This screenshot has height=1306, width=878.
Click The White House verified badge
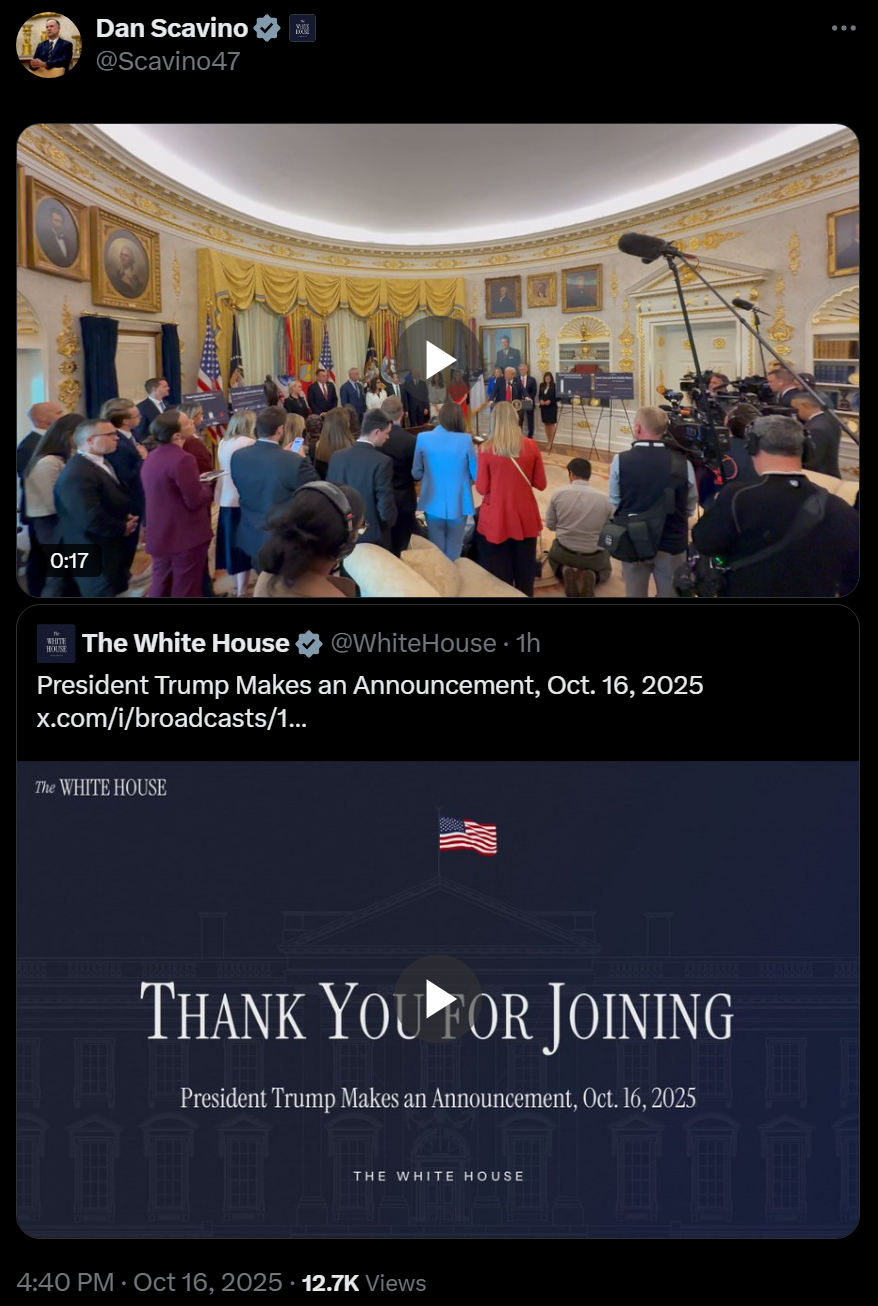309,644
